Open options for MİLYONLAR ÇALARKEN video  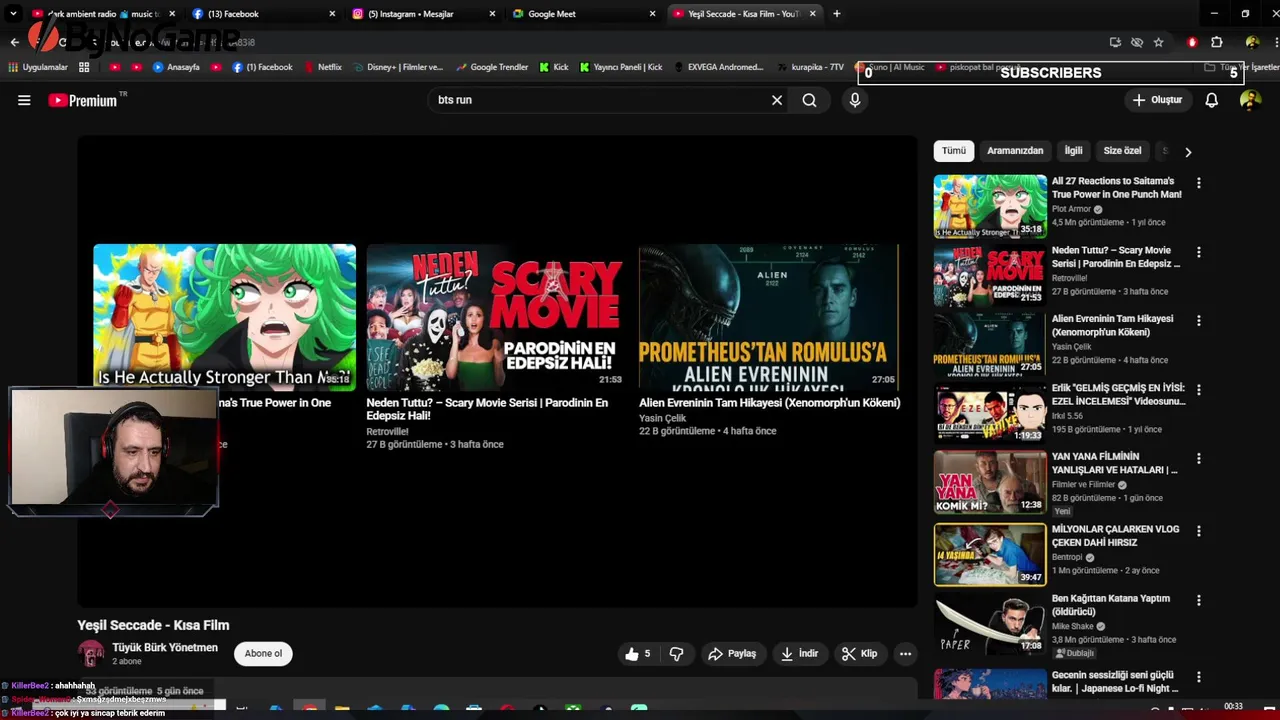point(1198,531)
